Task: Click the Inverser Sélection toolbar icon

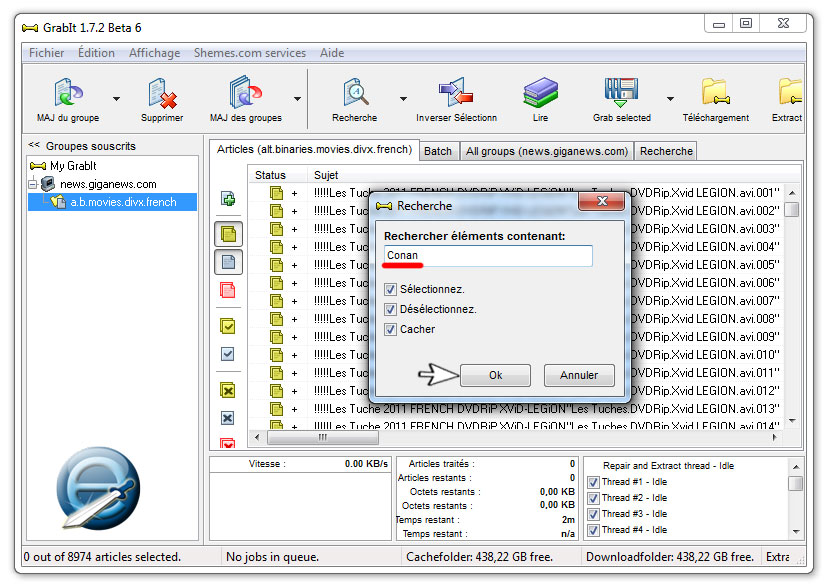Action: 456,92
